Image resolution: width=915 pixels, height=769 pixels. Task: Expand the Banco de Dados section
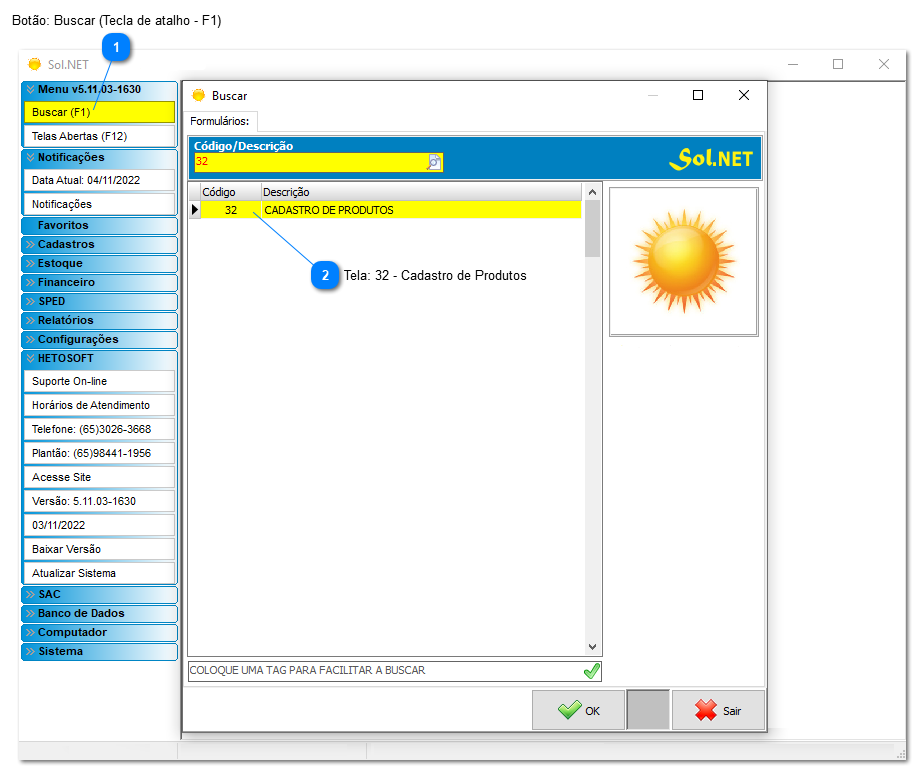99,613
